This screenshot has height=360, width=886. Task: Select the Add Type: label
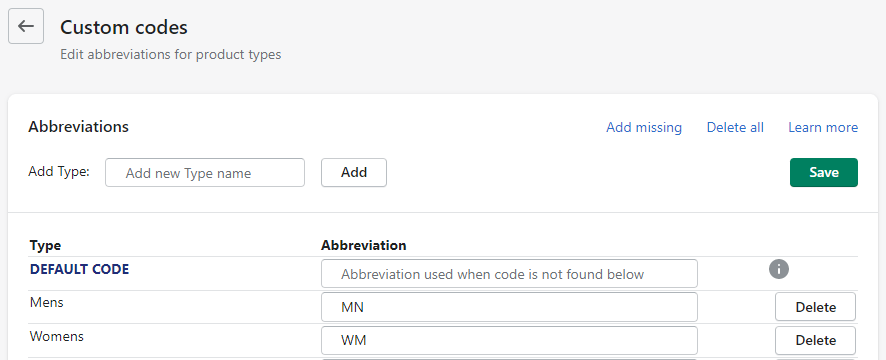pyautogui.click(x=59, y=171)
